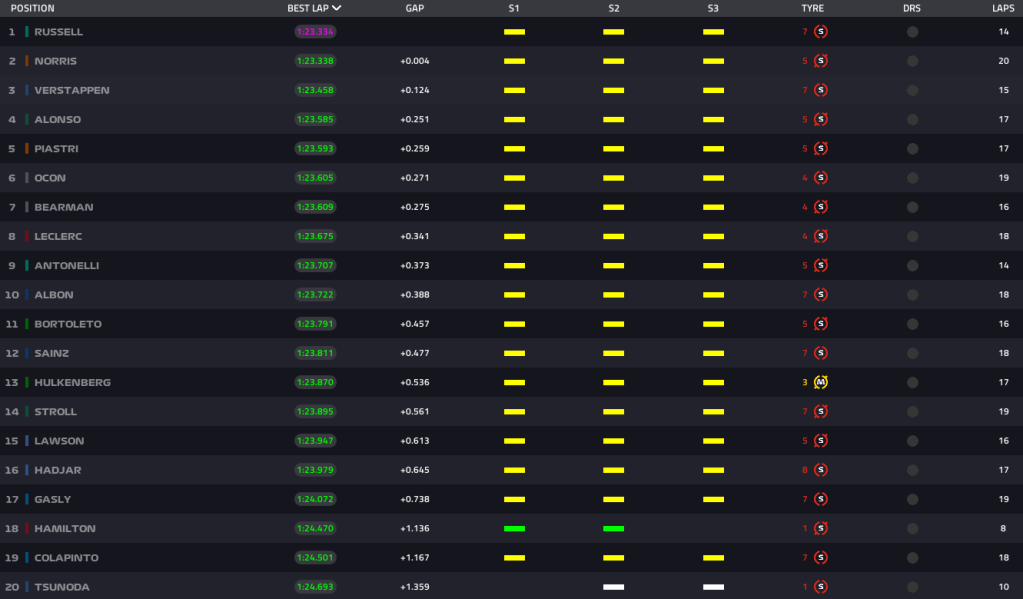Click Gasly's 1:24.072 lap time
This screenshot has height=599, width=1023.
point(315,499)
